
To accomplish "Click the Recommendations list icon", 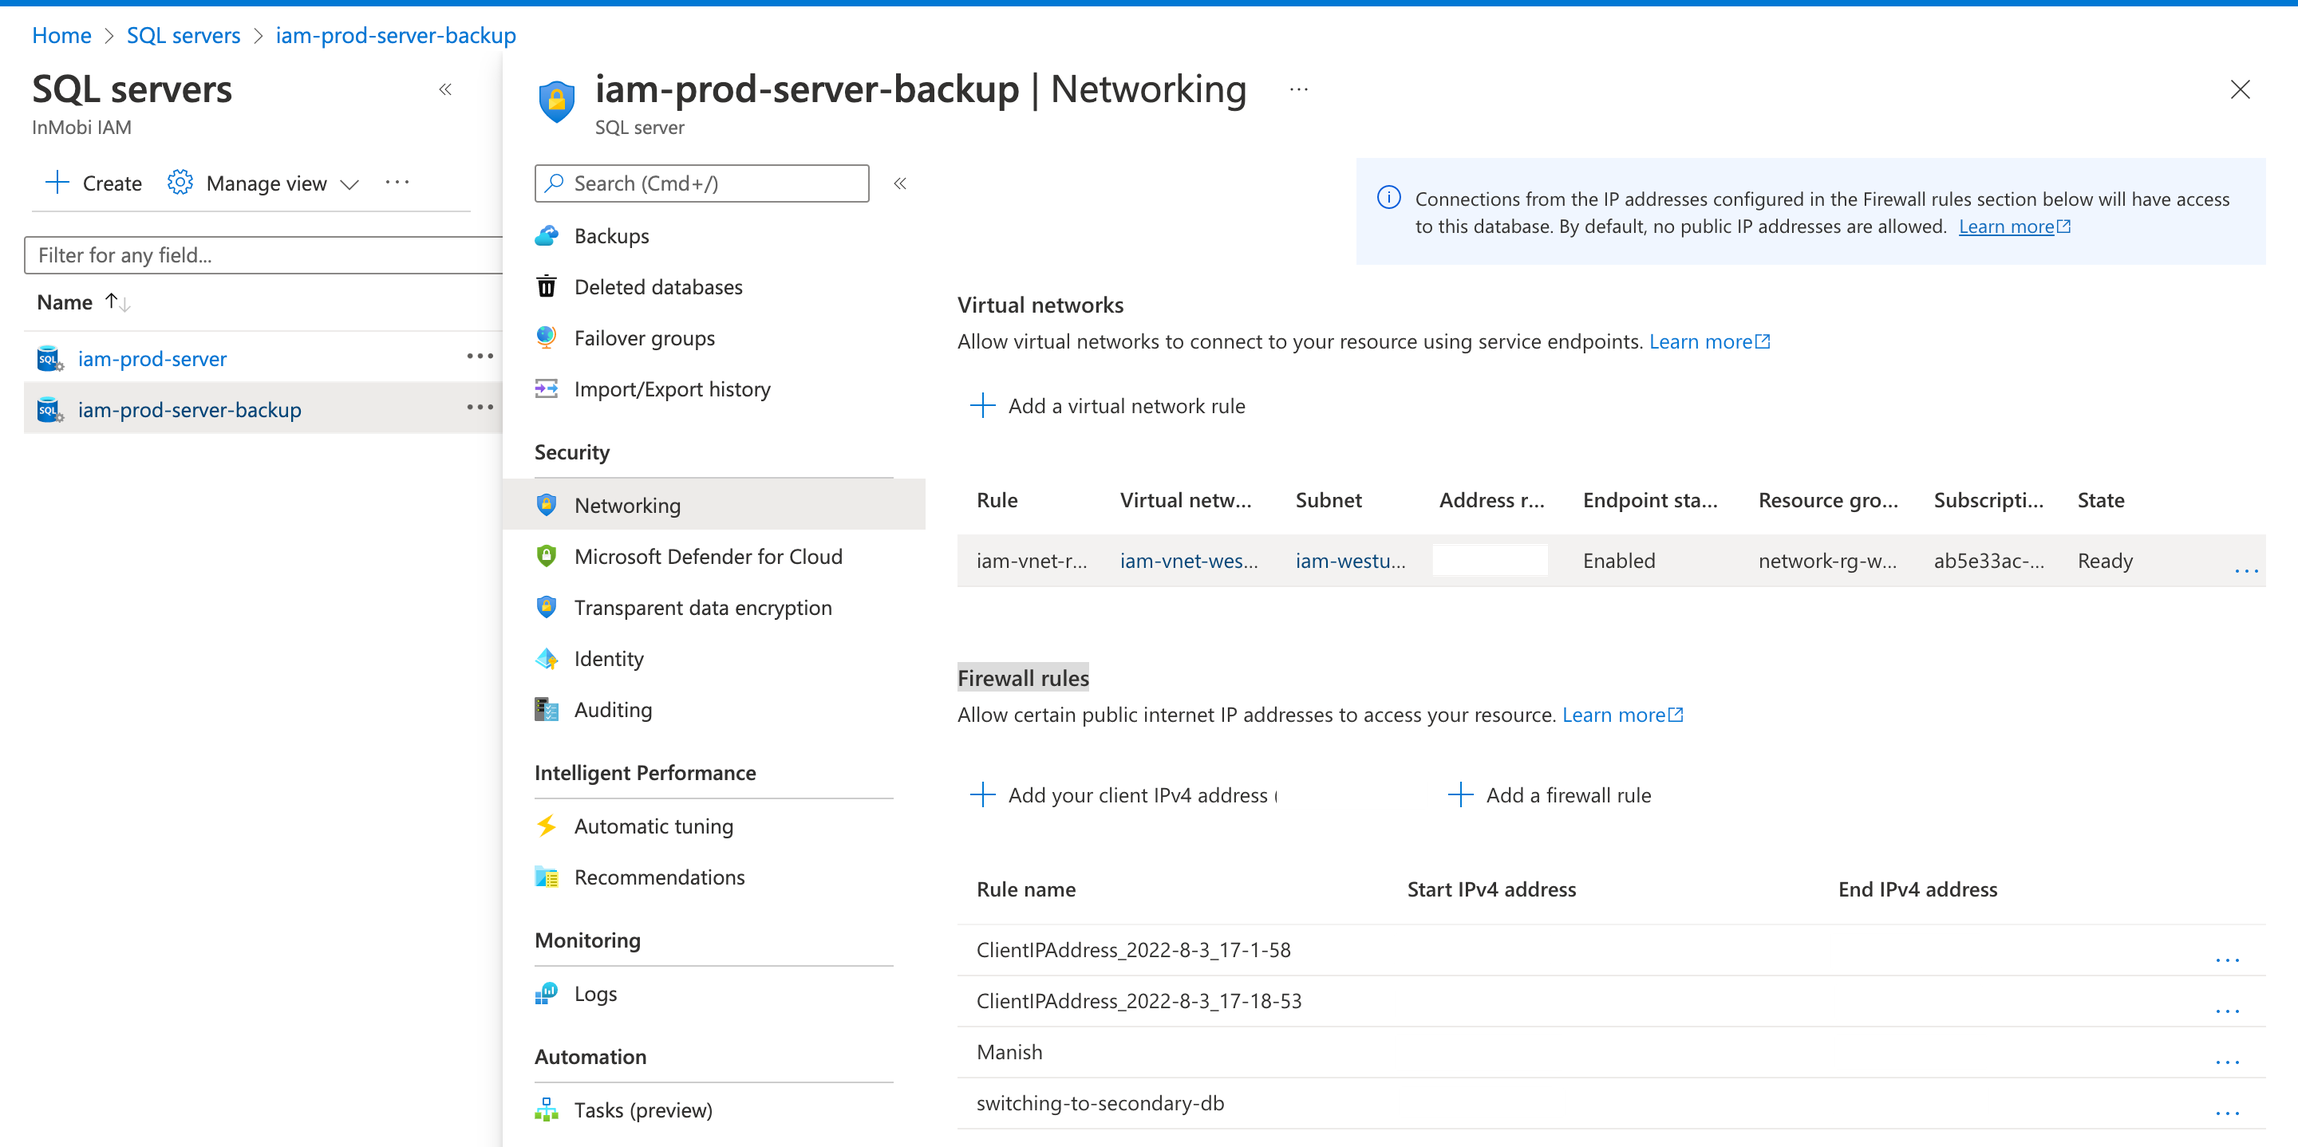I will coord(547,877).
